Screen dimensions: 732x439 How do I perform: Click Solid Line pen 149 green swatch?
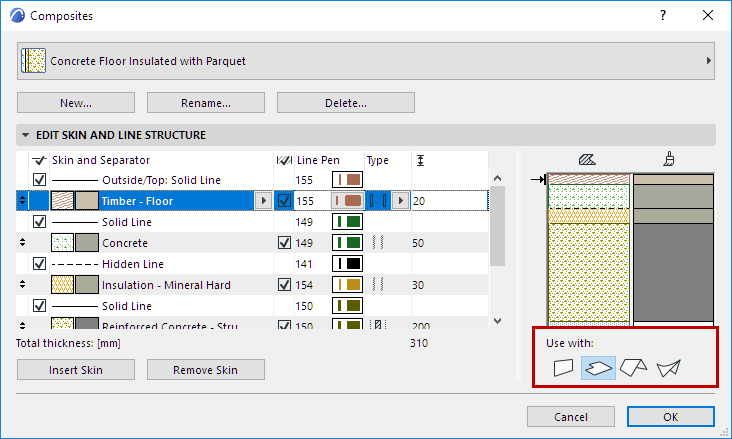[x=347, y=222]
